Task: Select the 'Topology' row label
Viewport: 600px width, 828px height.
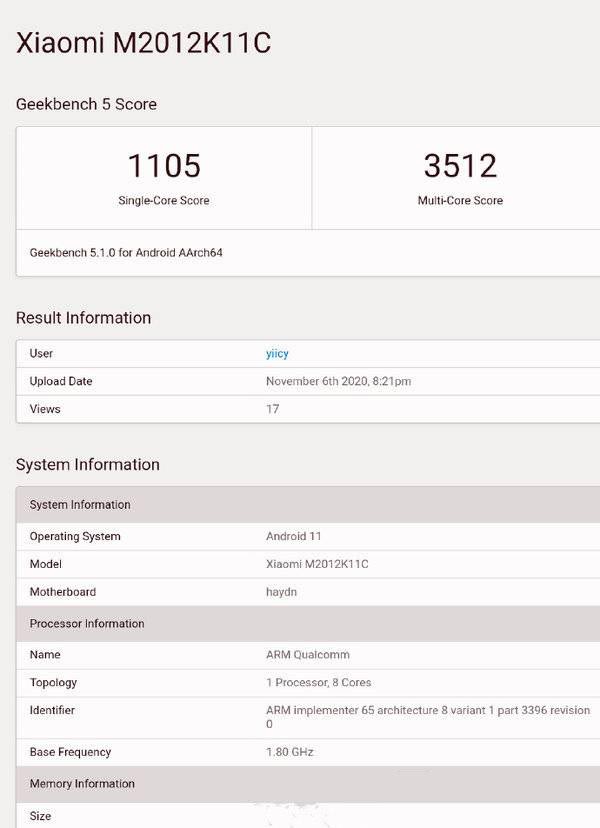Action: (53, 683)
